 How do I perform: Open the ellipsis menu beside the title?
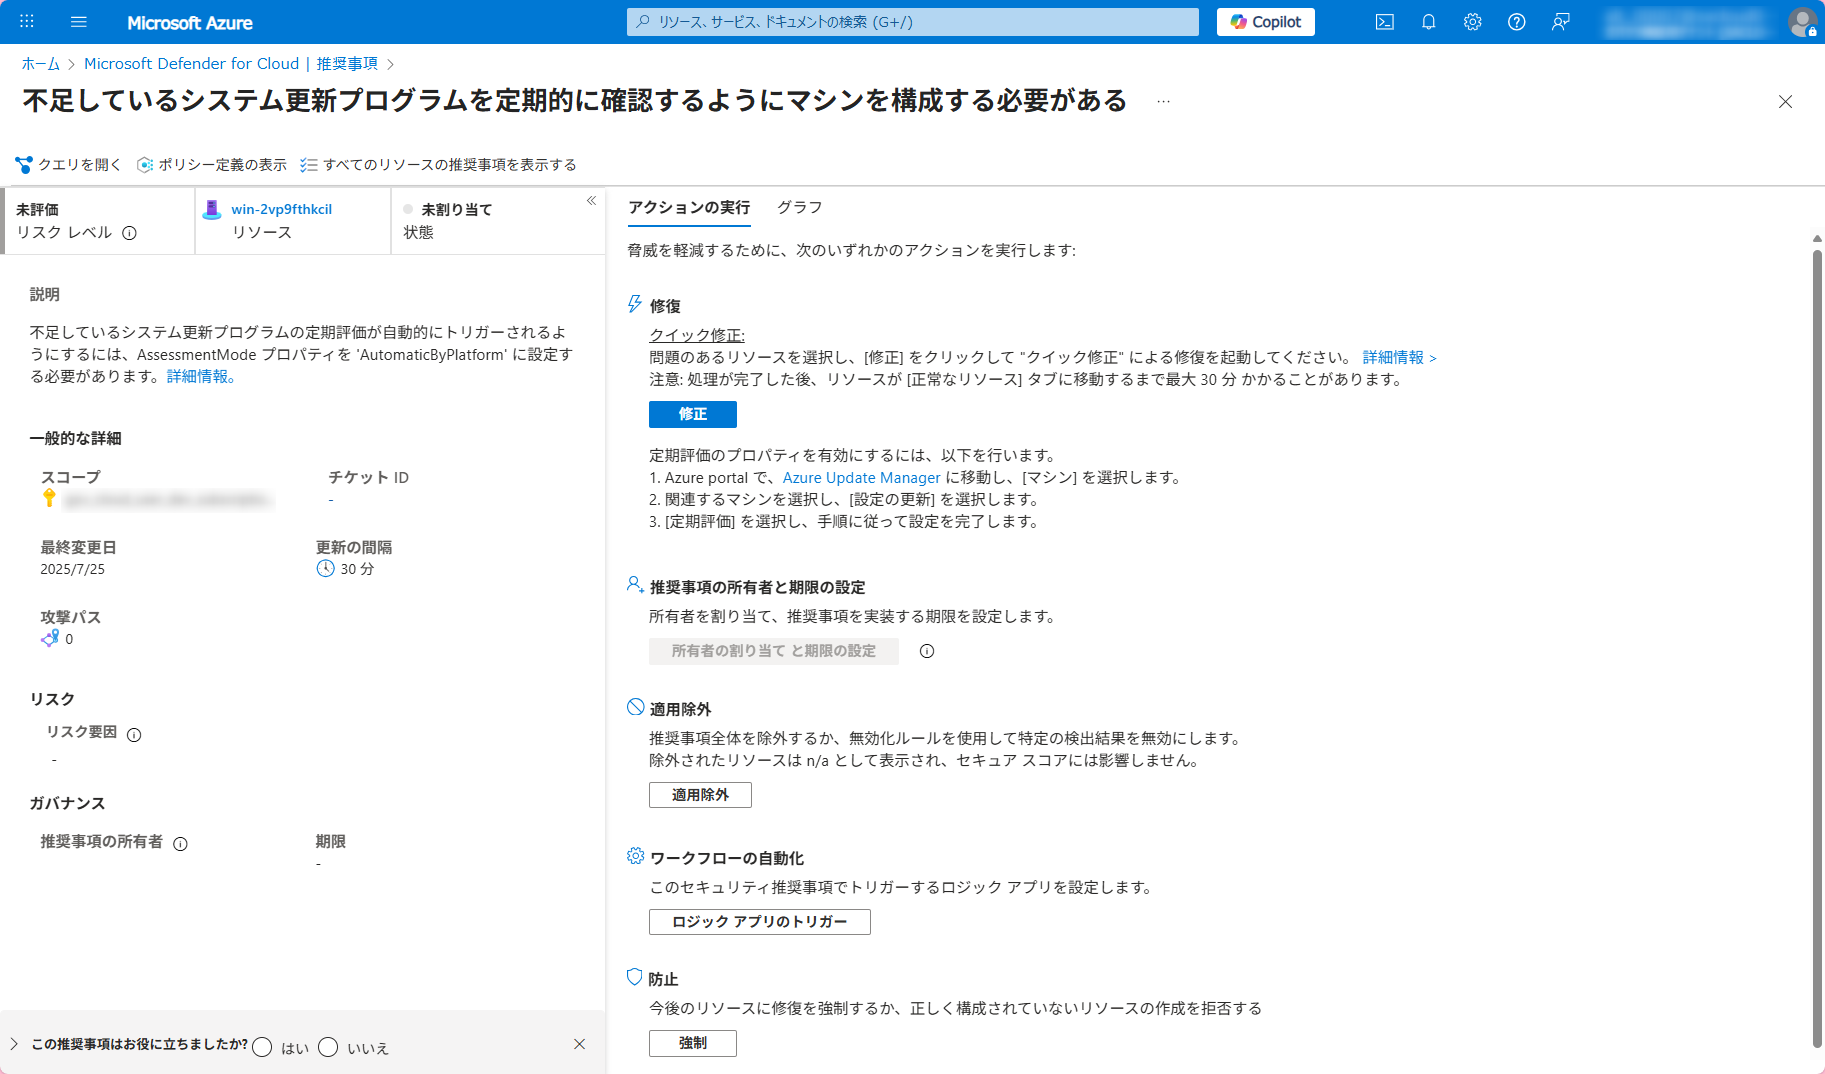point(1162,101)
